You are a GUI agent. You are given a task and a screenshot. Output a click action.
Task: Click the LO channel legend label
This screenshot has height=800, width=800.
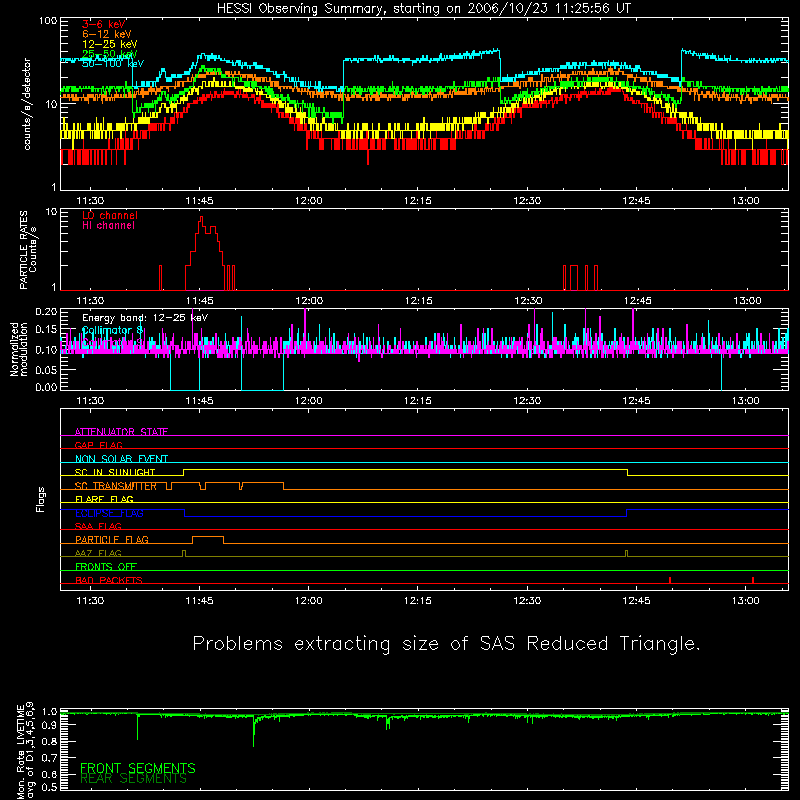pyautogui.click(x=110, y=215)
